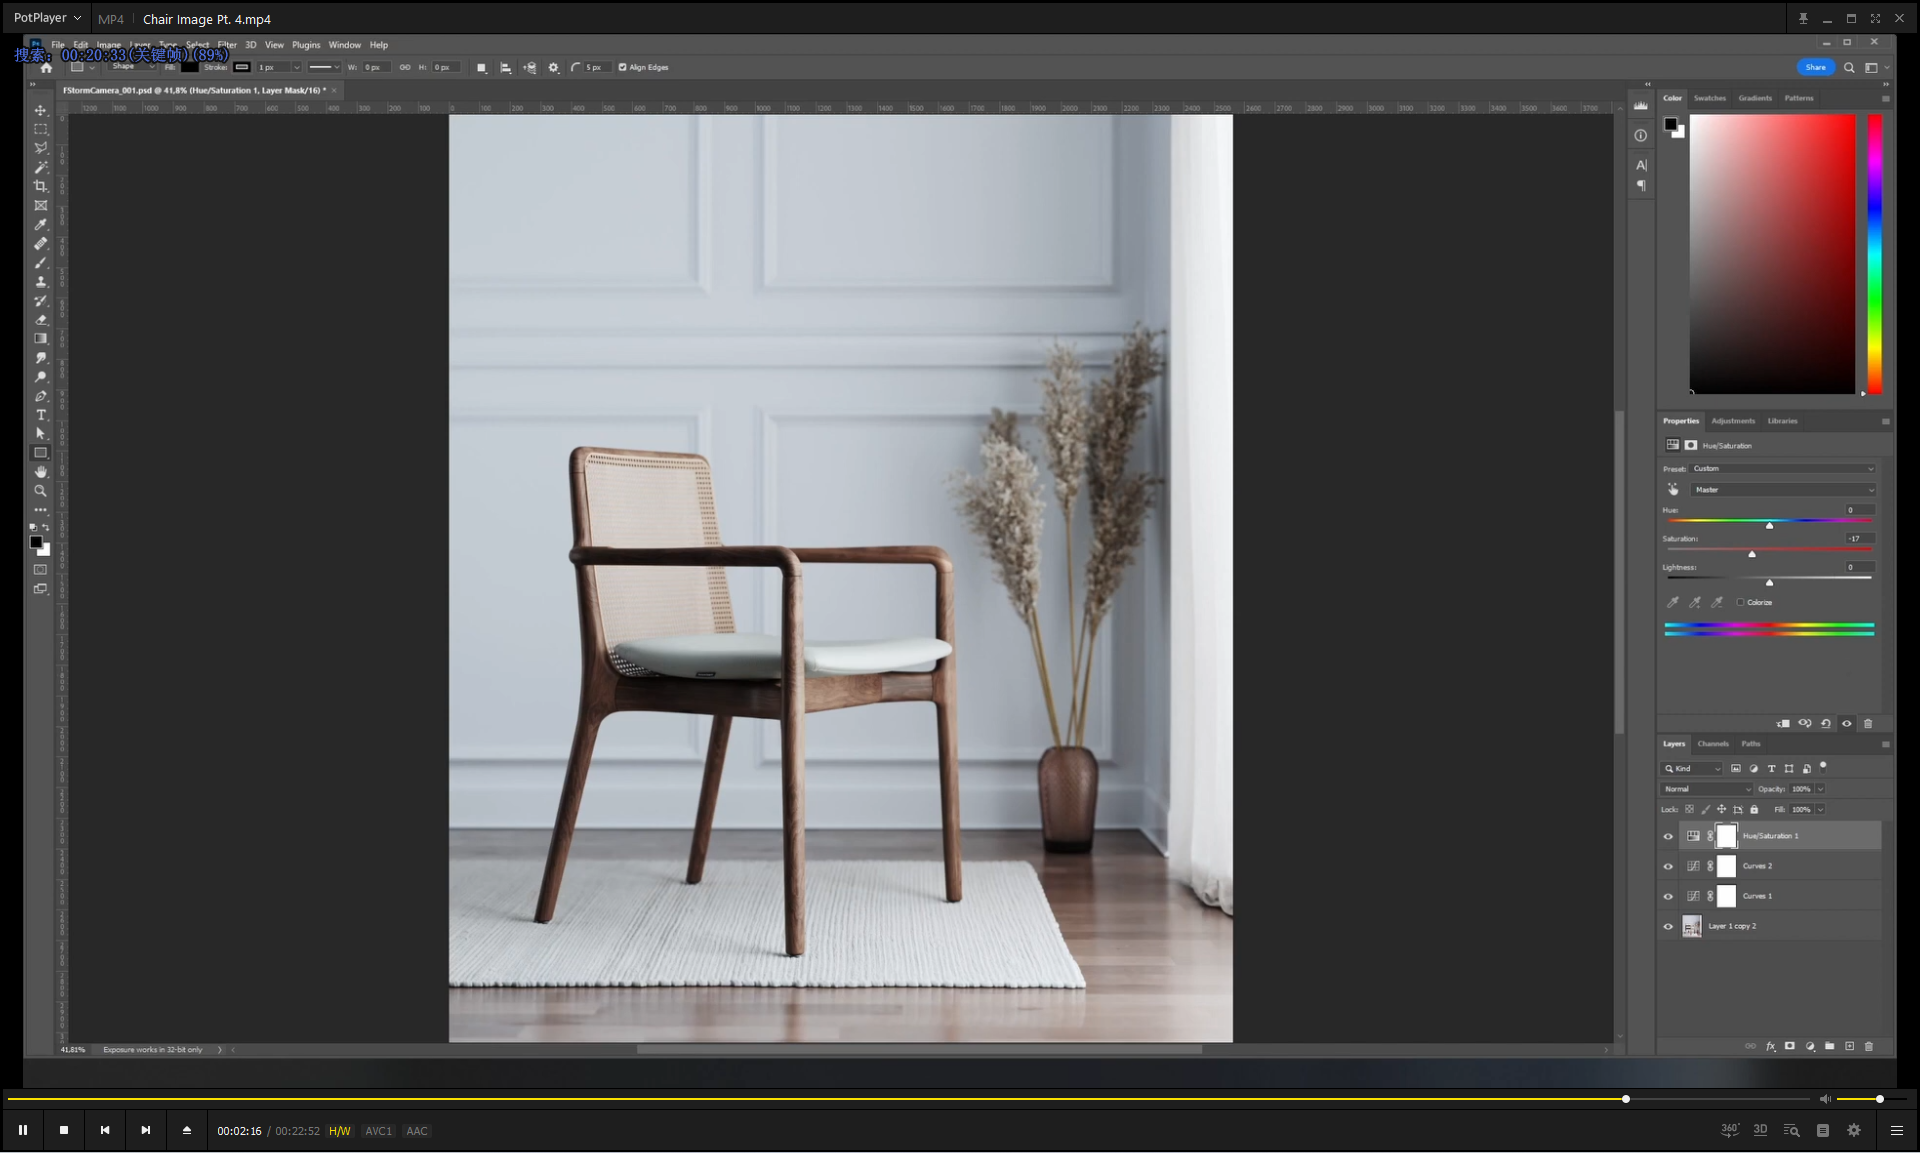1920x1153 pixels.
Task: Select the Hand tool
Action: pos(41,472)
